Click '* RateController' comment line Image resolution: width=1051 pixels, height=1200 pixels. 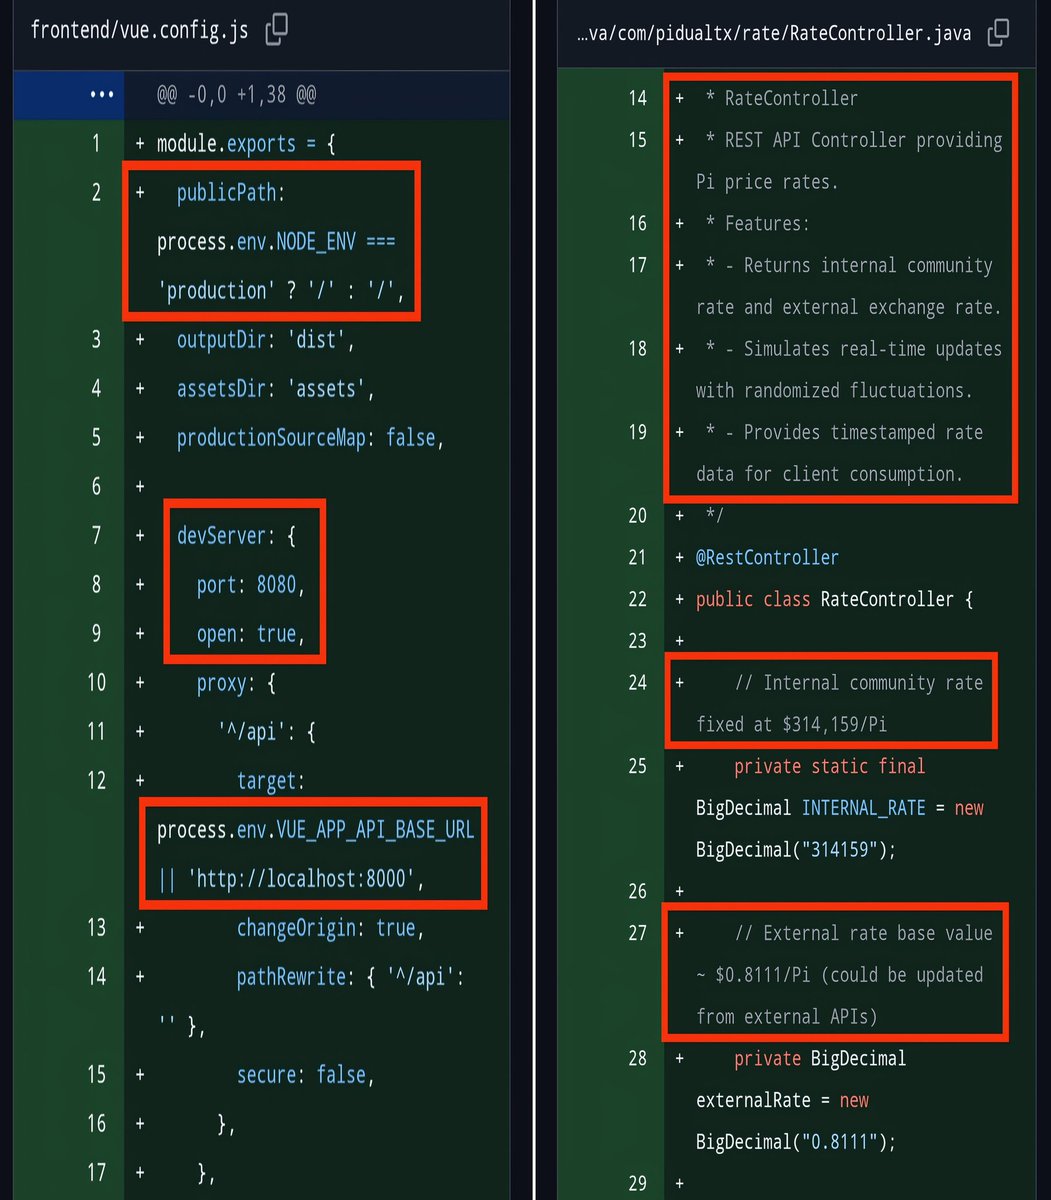point(781,98)
